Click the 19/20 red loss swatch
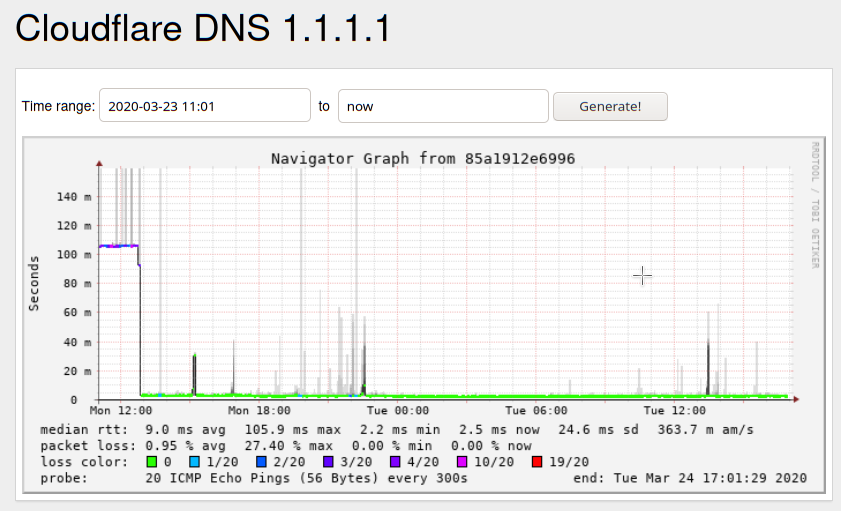The height and width of the screenshot is (511, 841). [537, 462]
